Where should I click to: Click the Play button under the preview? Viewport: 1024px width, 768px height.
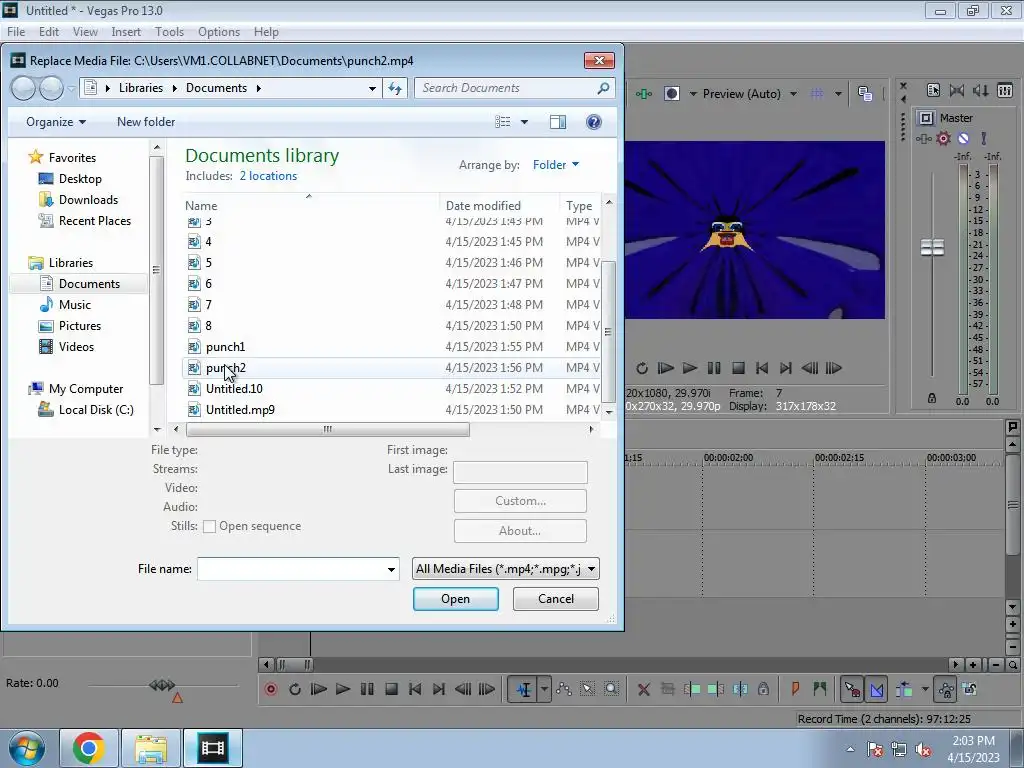click(690, 368)
